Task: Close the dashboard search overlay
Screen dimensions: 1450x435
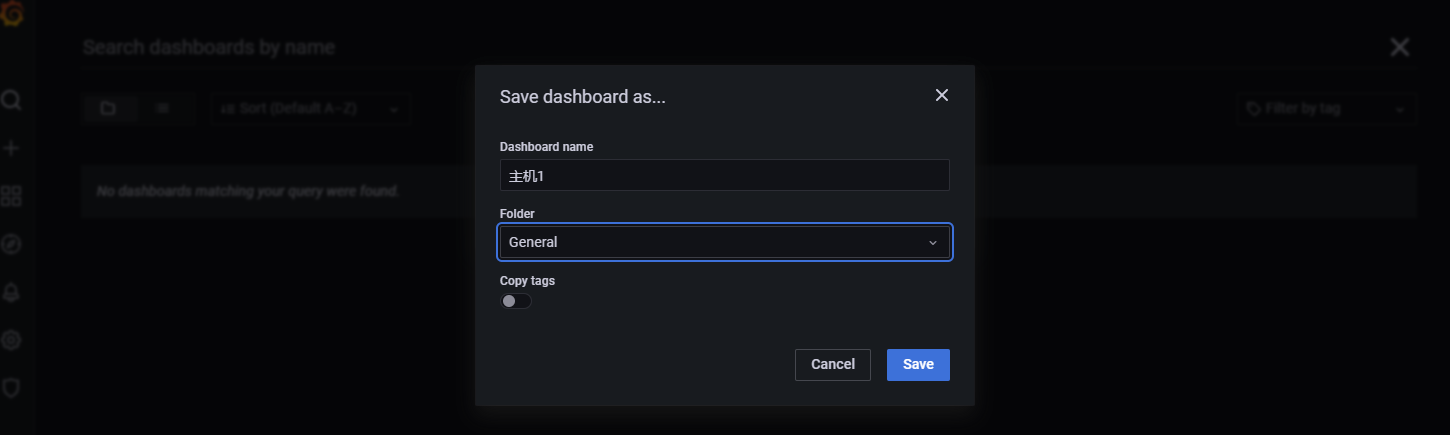Action: [x=1400, y=47]
